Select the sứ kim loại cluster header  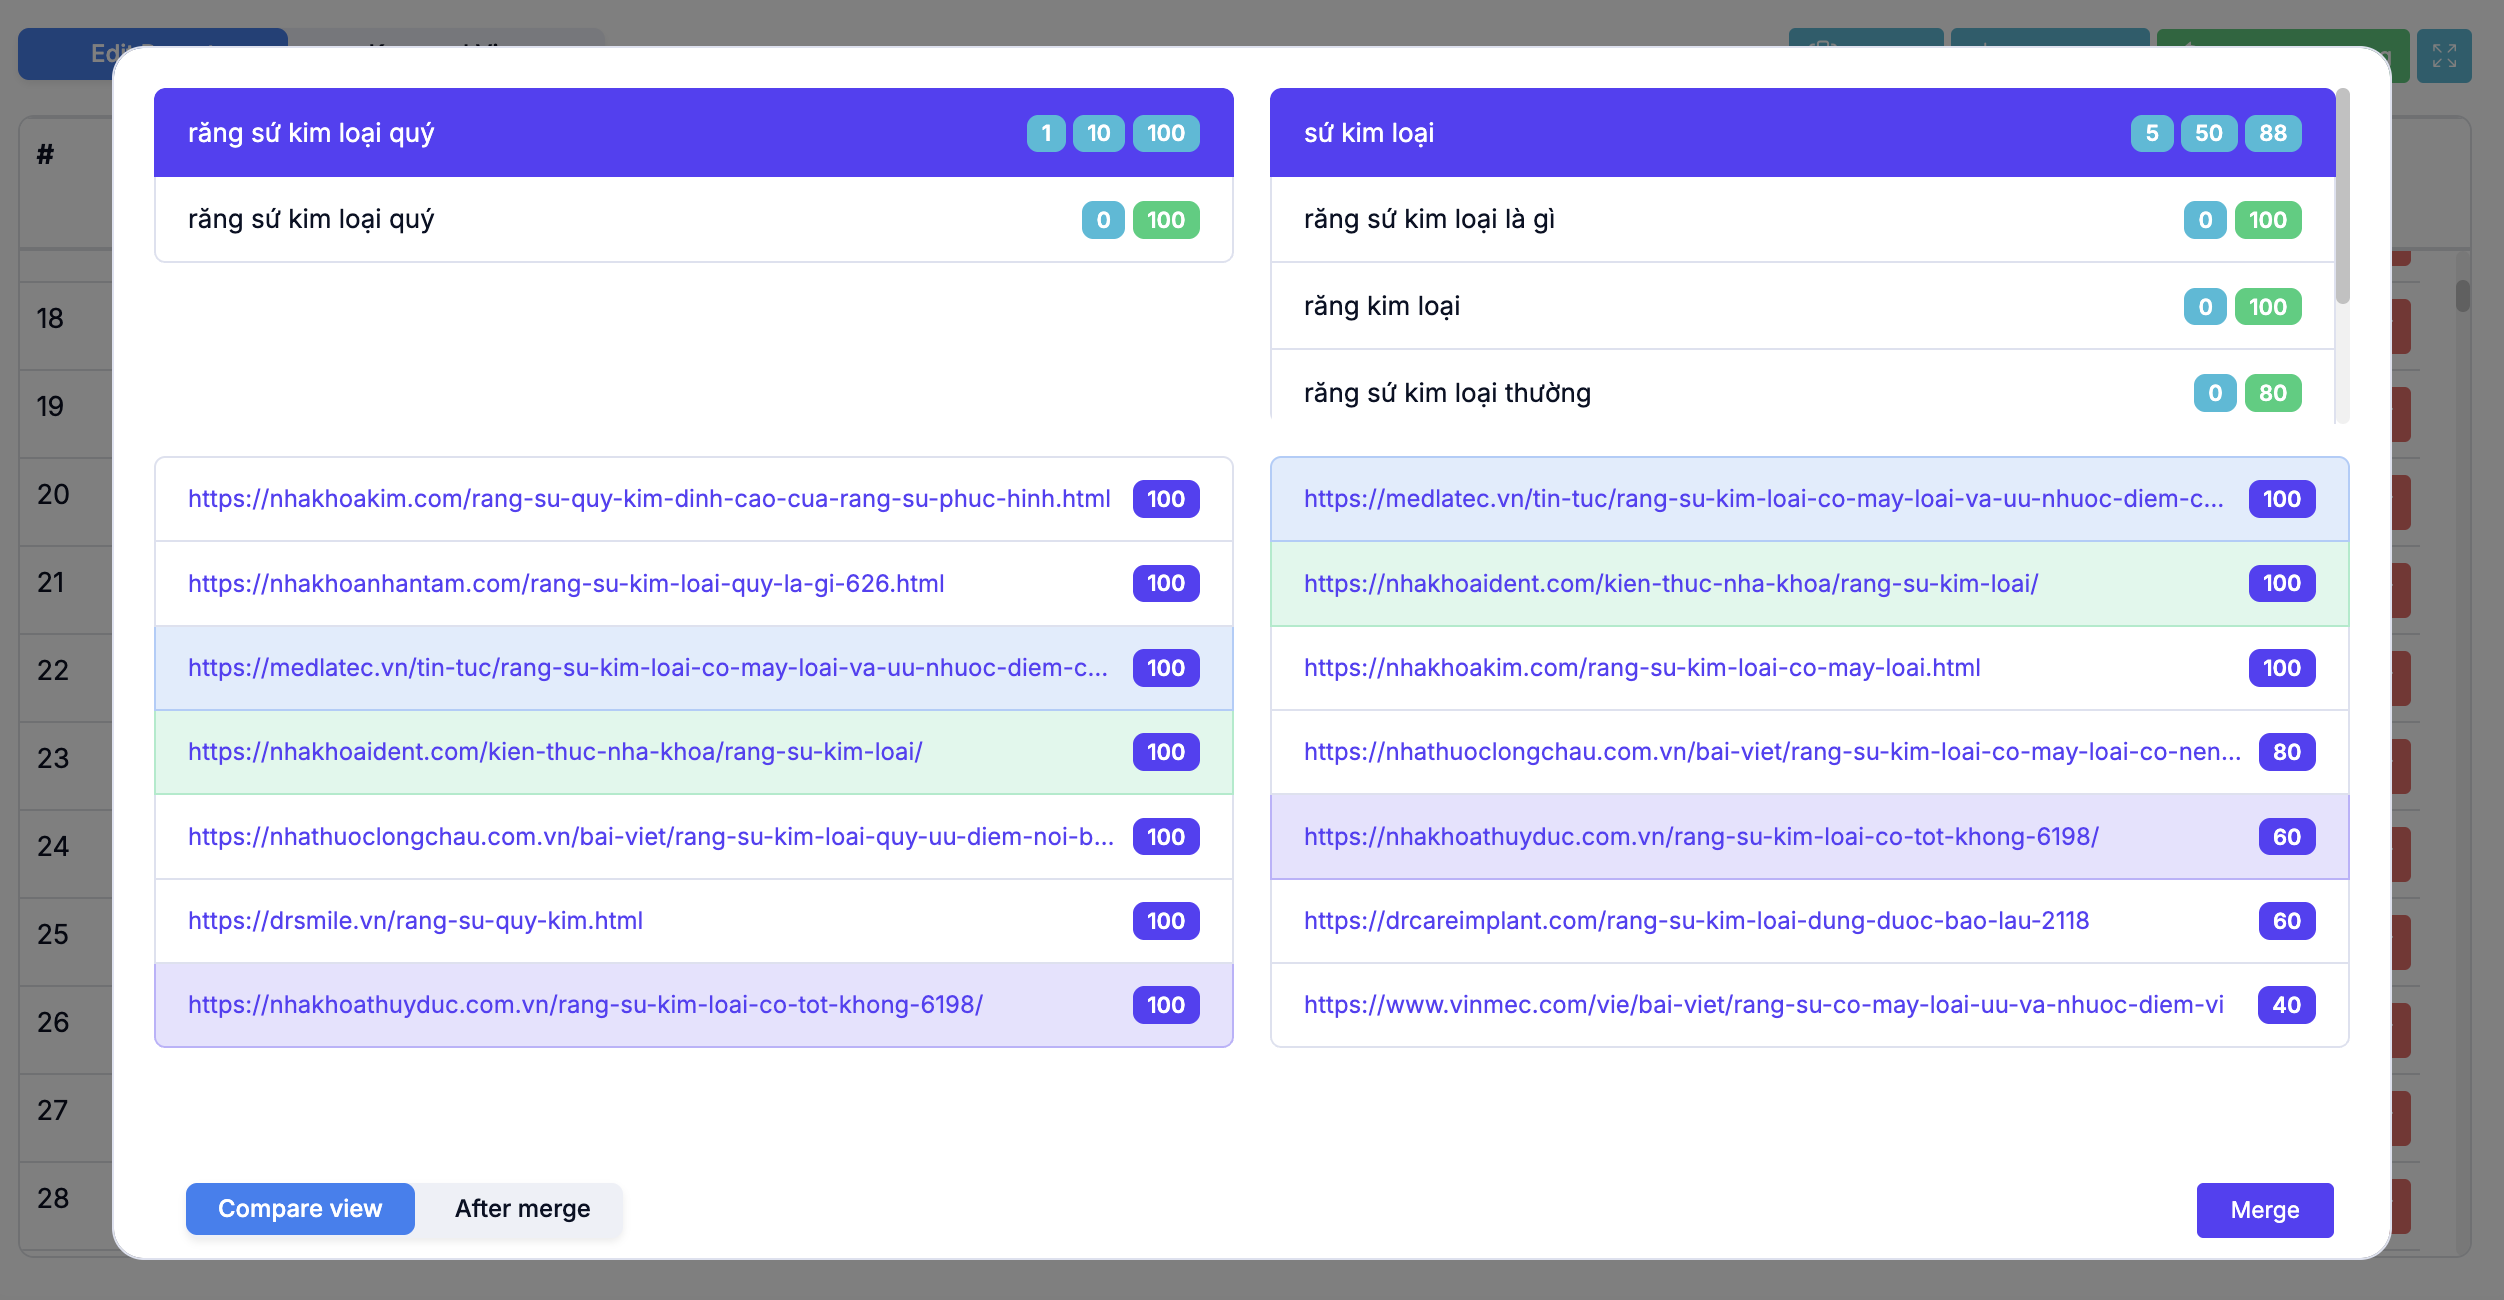point(1802,133)
